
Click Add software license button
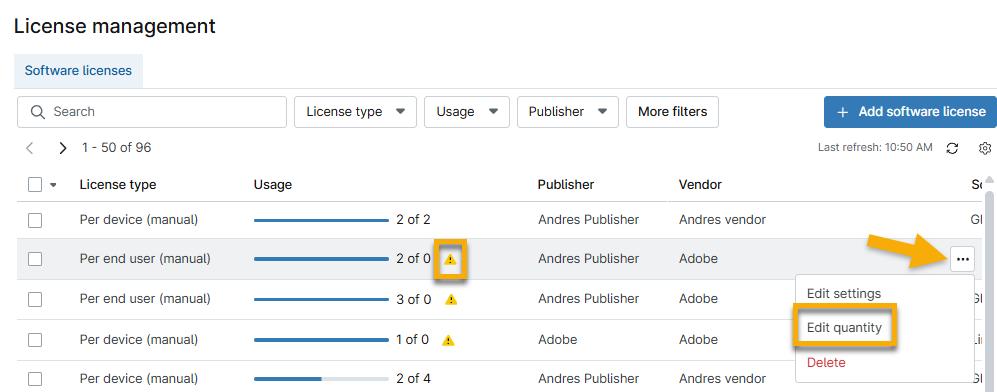tap(911, 112)
